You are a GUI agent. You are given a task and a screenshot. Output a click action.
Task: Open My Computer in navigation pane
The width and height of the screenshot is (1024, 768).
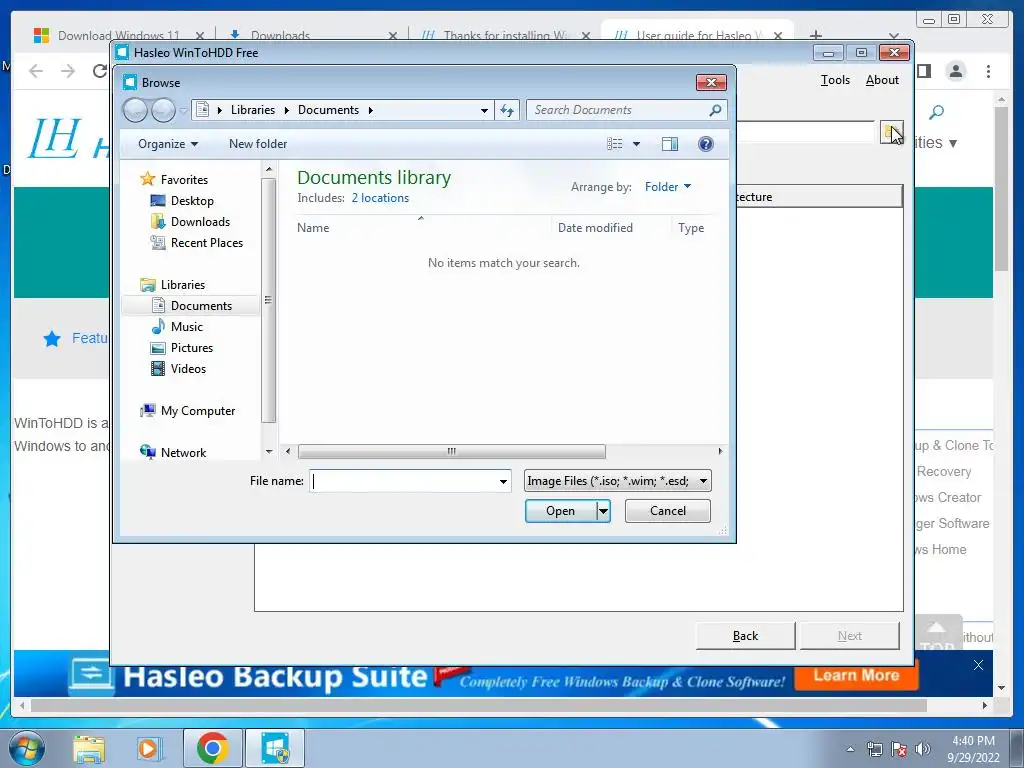click(x=197, y=411)
